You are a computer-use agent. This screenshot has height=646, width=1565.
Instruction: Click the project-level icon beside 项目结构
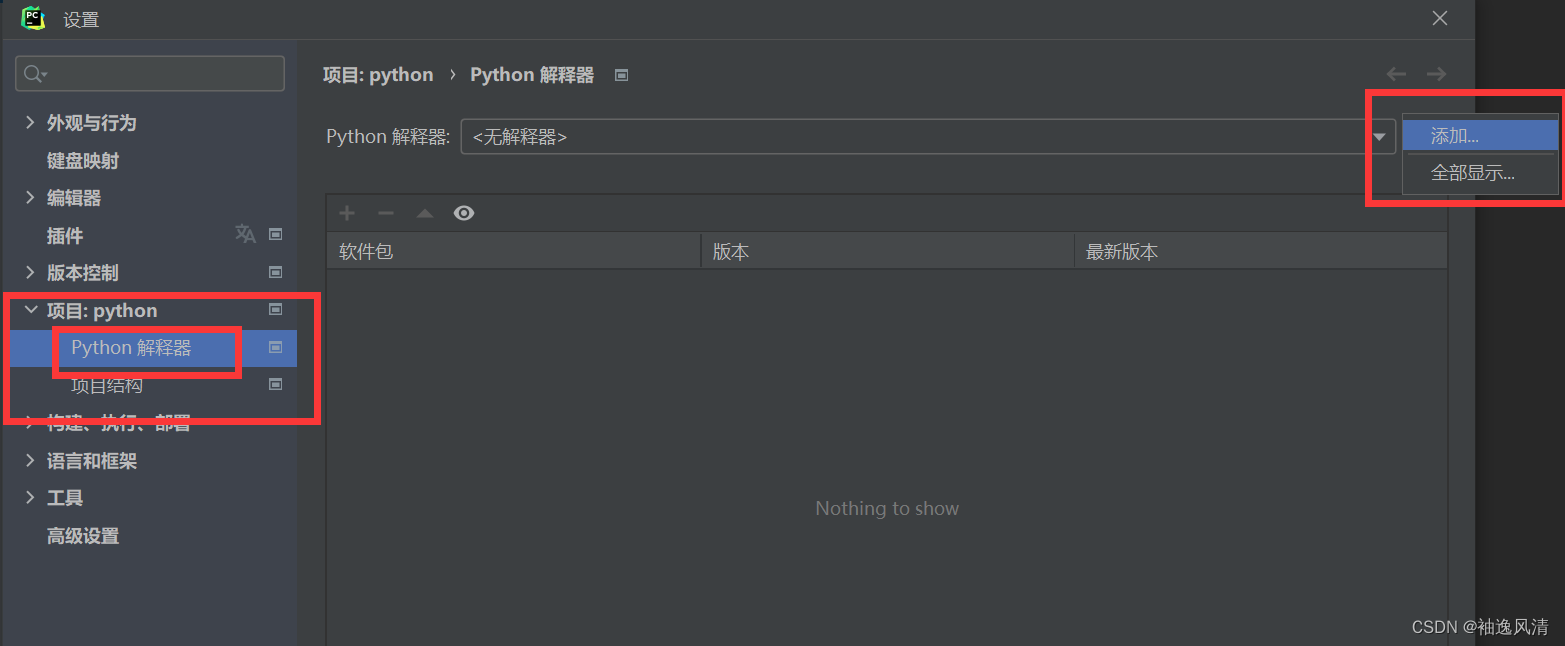tap(276, 384)
